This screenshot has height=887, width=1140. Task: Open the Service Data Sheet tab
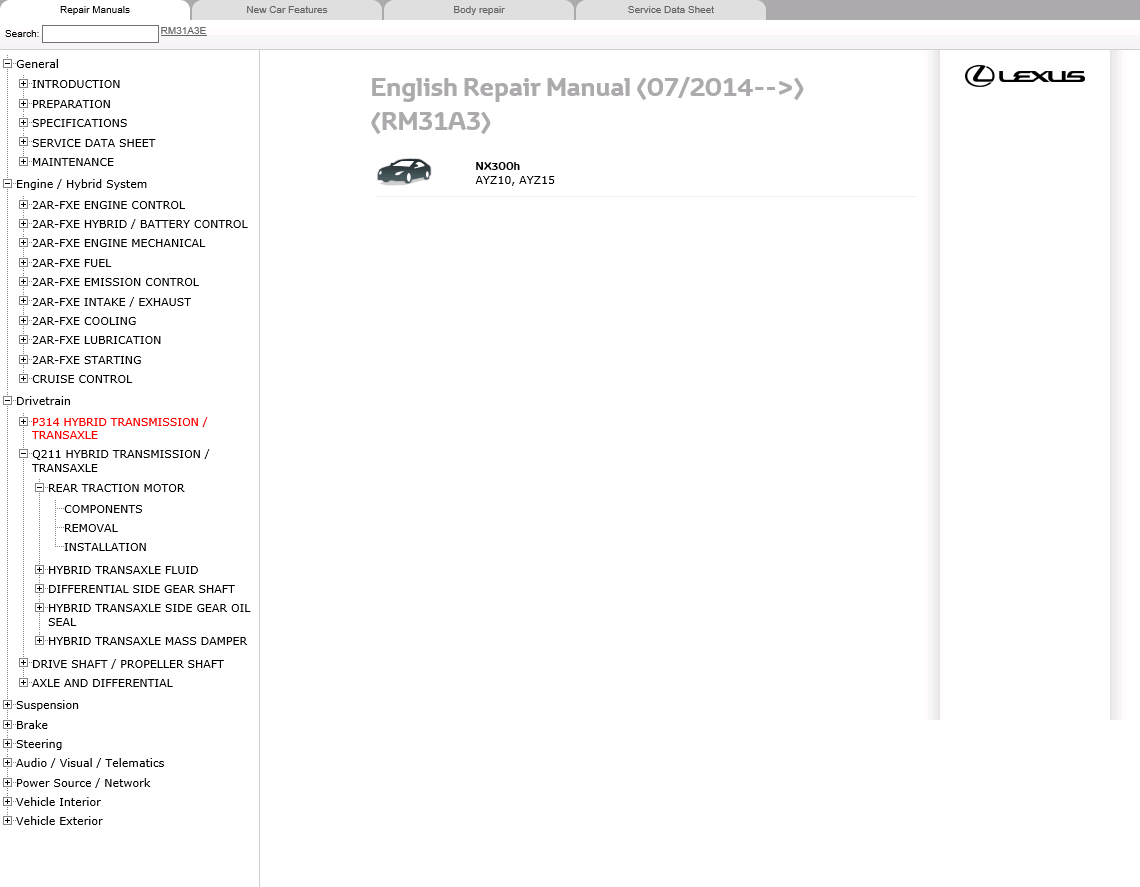670,10
